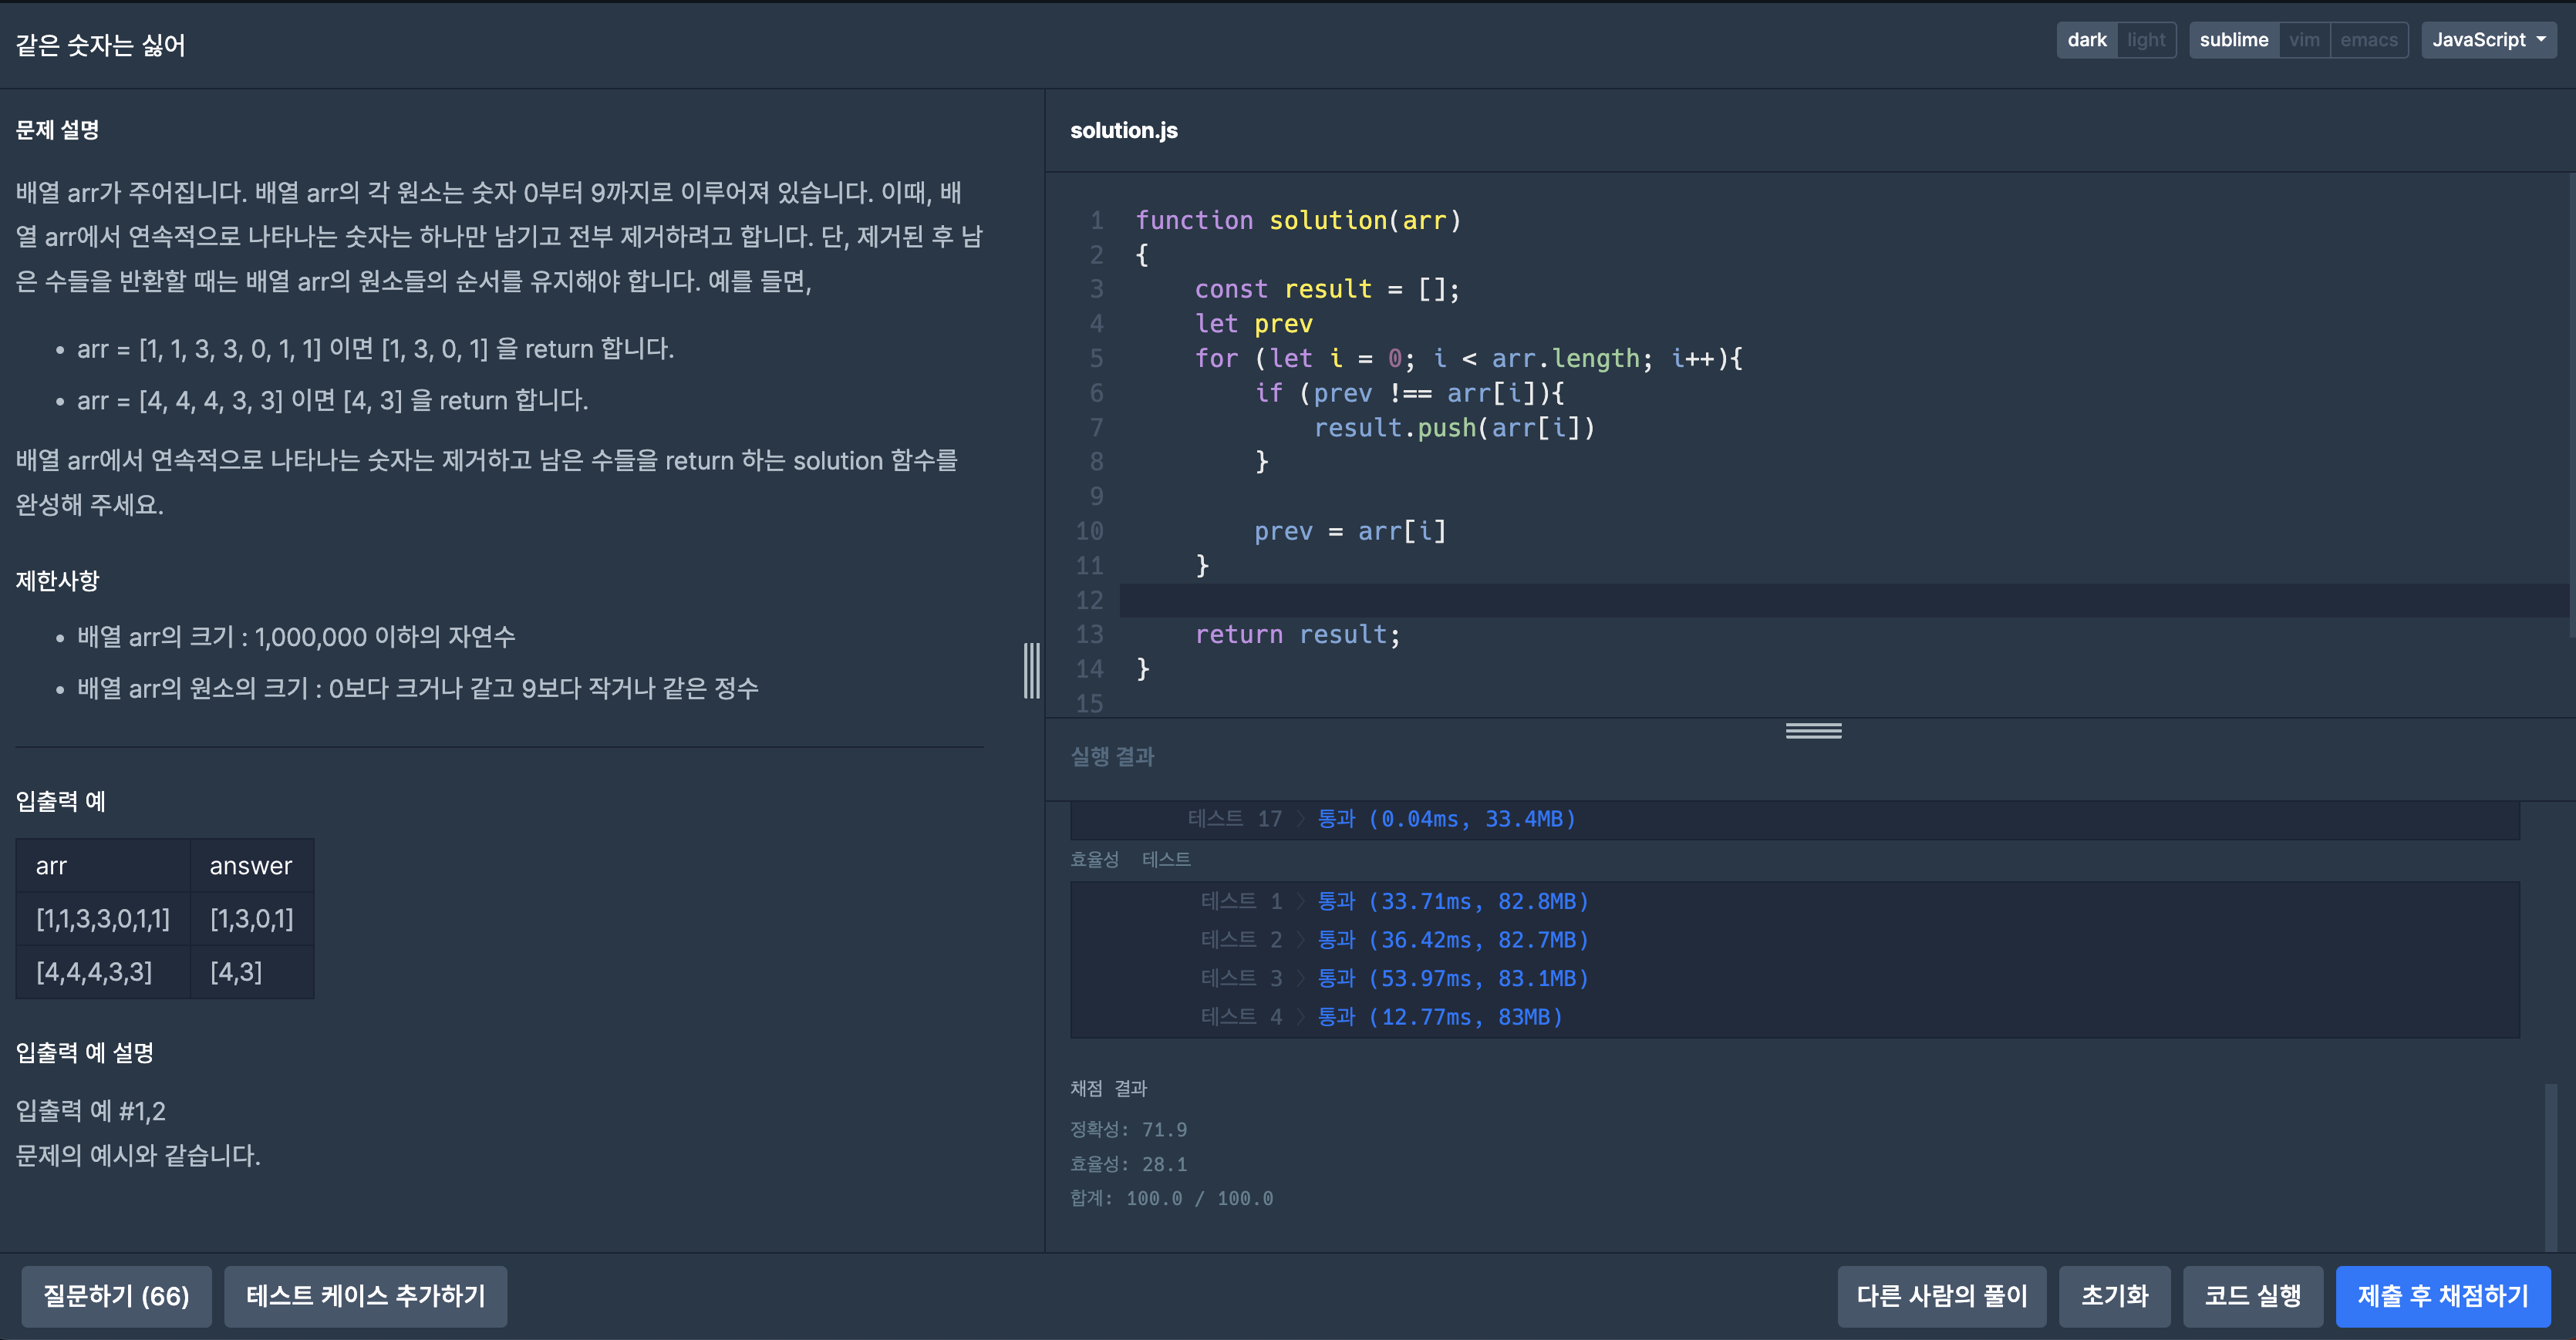Select the dark theme toggle
2576x1340 pixels.
(x=2086, y=40)
